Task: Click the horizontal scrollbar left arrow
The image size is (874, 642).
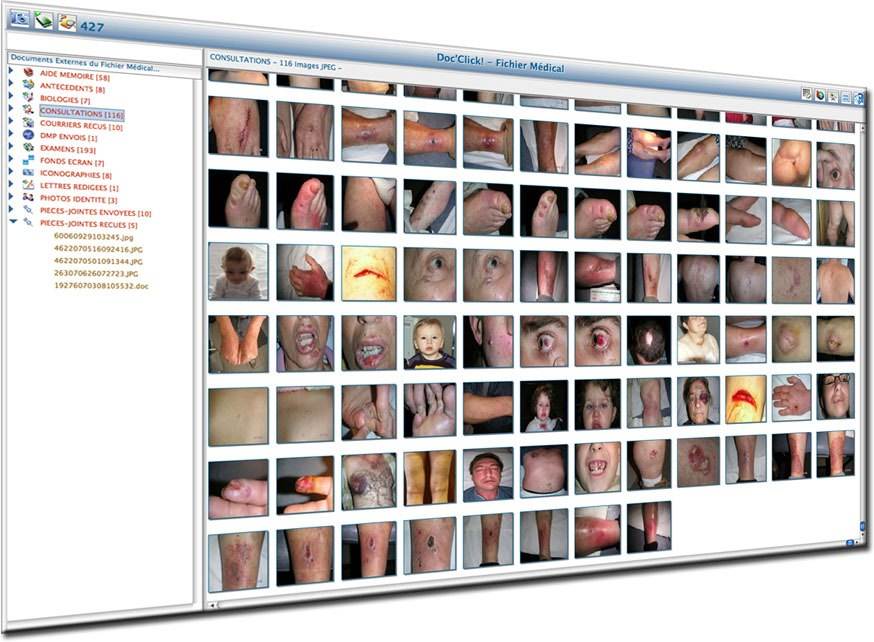Action: pos(212,605)
